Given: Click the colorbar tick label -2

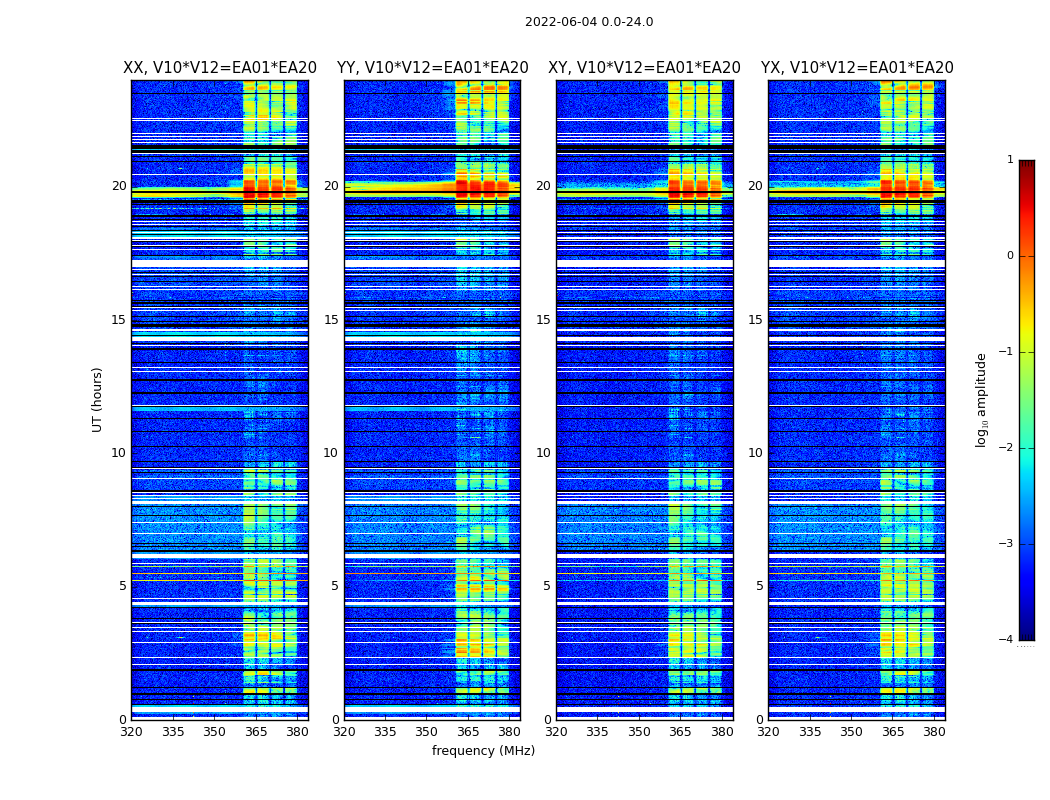Looking at the screenshot, I should tap(1007, 448).
